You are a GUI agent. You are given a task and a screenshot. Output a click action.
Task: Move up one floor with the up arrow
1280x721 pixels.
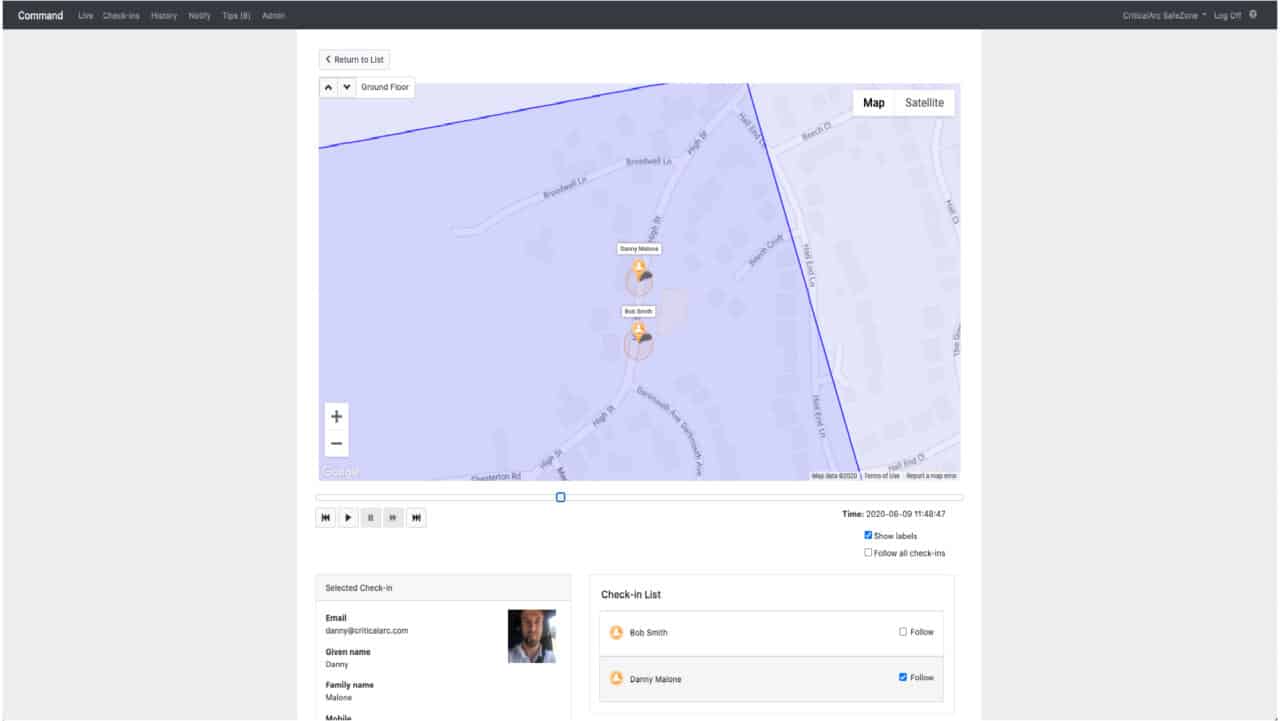(326, 87)
